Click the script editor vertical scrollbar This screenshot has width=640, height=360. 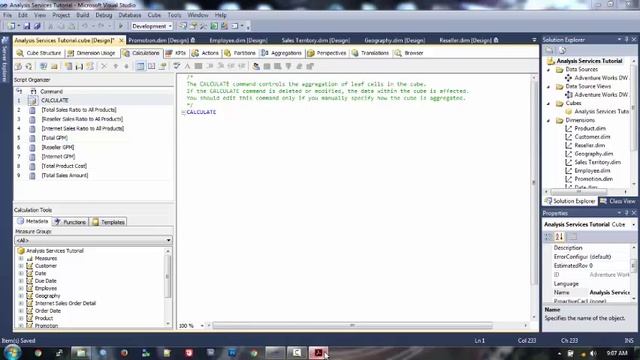(x=533, y=183)
